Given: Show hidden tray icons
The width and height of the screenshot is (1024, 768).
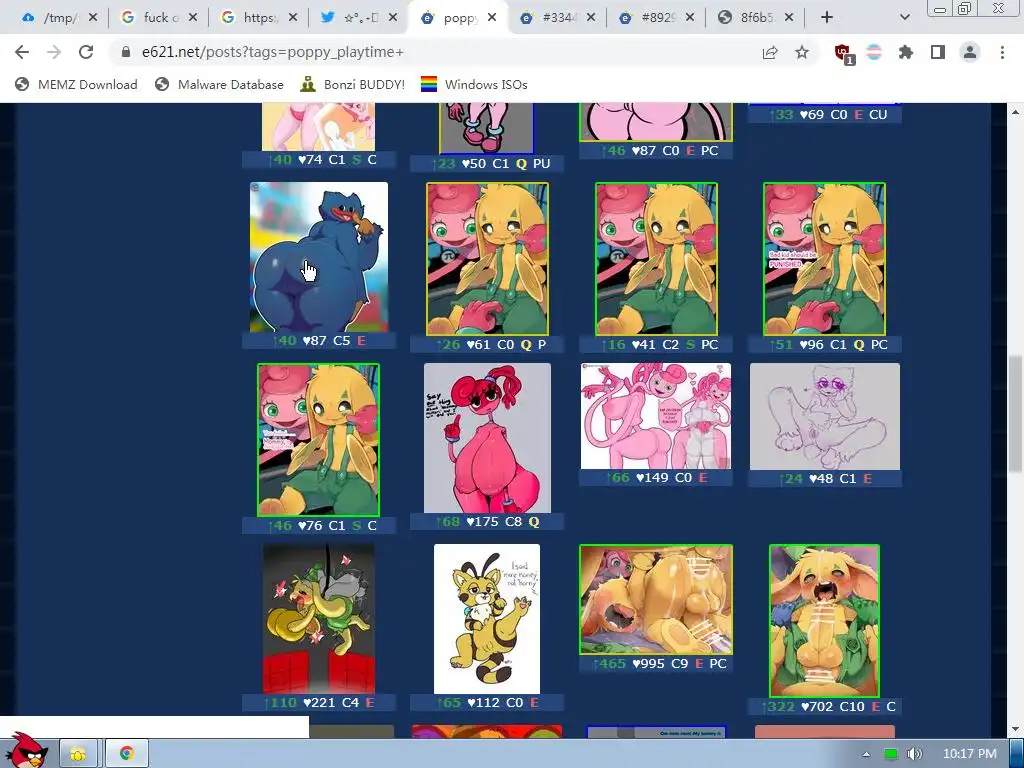Looking at the screenshot, I should coord(866,754).
